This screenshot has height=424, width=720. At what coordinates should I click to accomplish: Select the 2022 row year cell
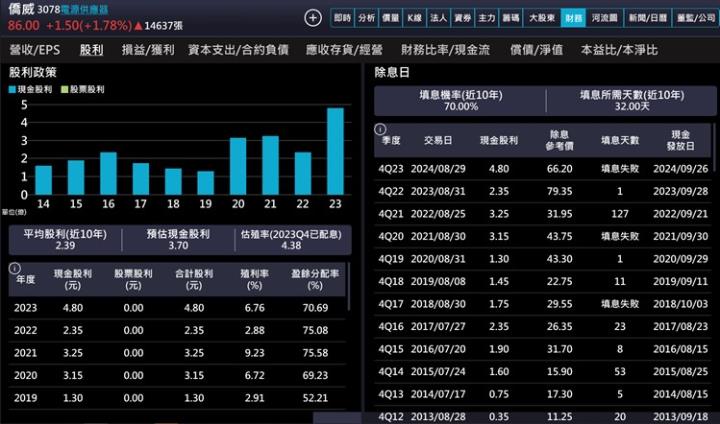click(25, 330)
